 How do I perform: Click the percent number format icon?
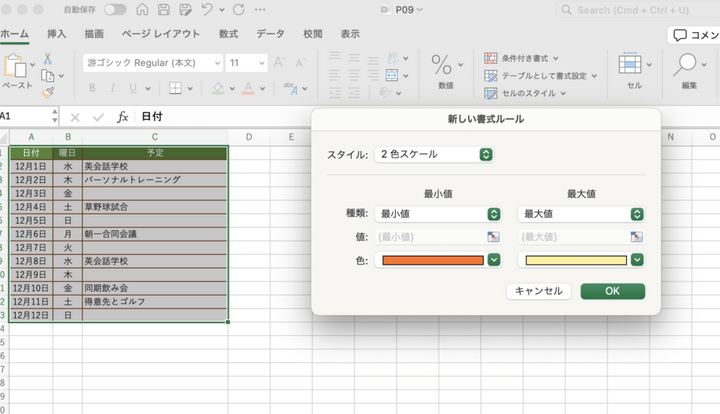[x=441, y=65]
